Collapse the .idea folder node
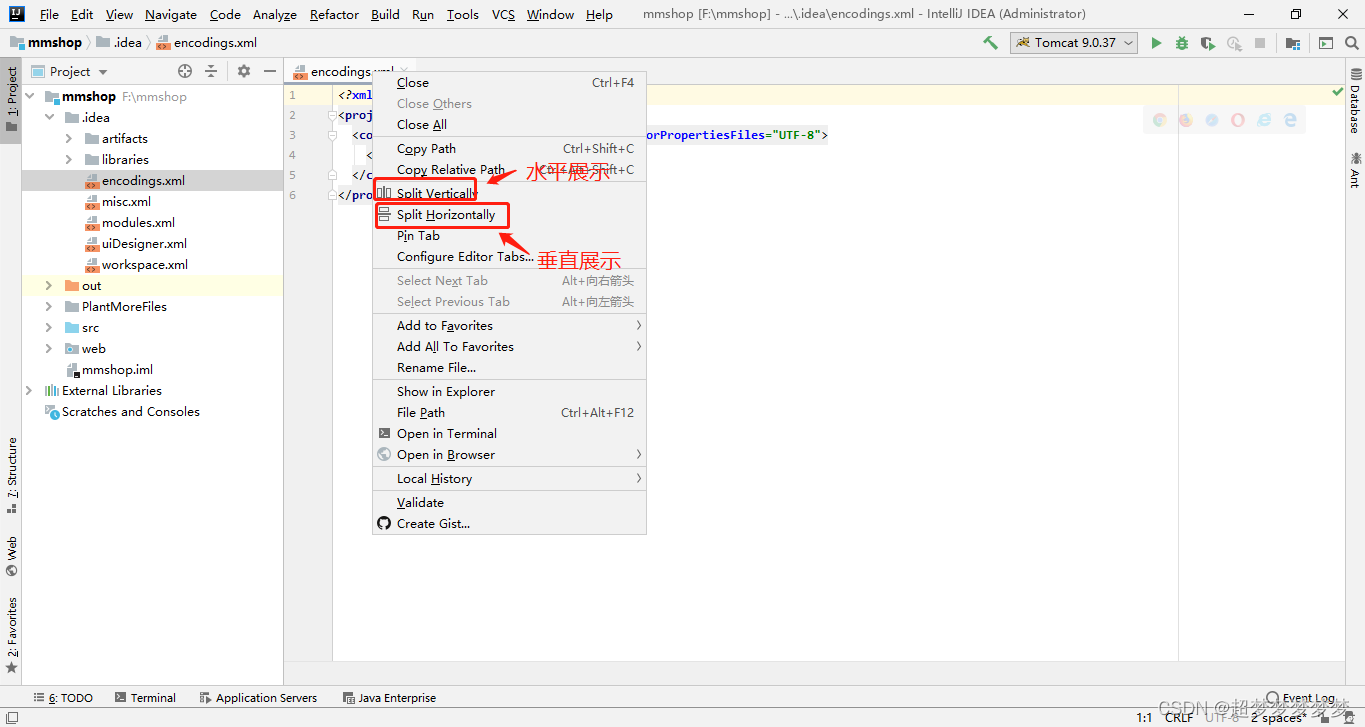 click(x=49, y=118)
